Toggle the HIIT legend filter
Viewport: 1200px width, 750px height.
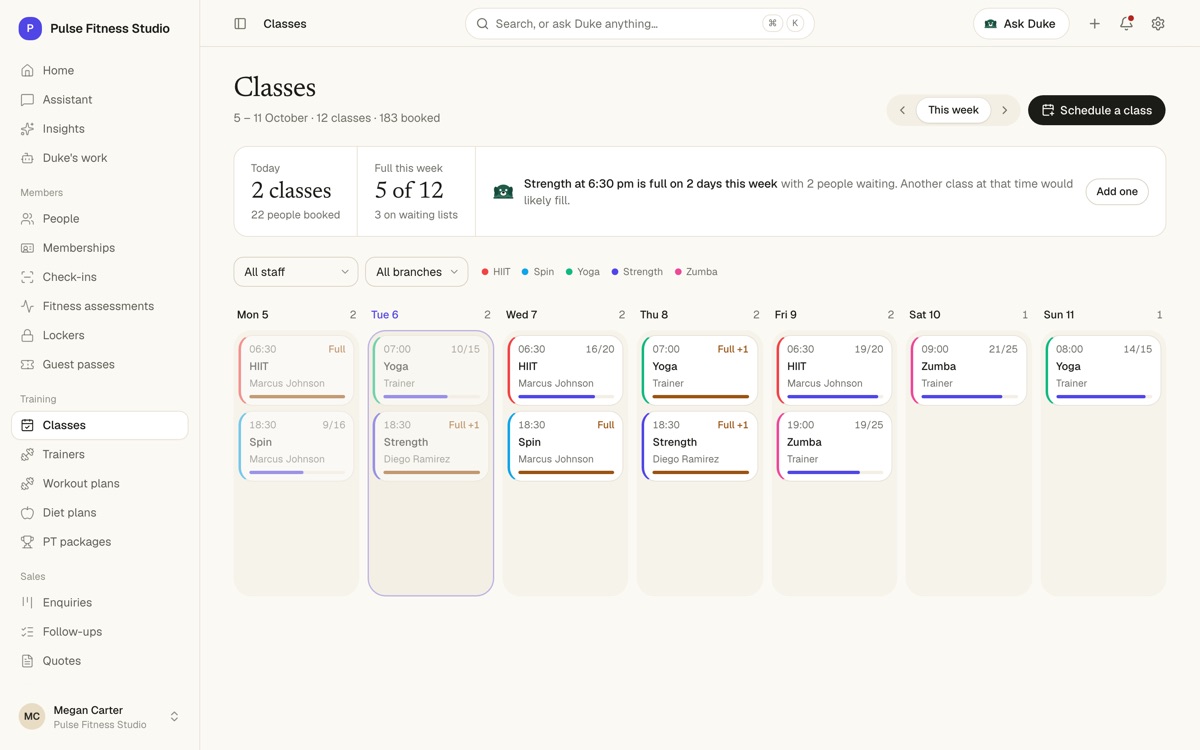click(496, 272)
